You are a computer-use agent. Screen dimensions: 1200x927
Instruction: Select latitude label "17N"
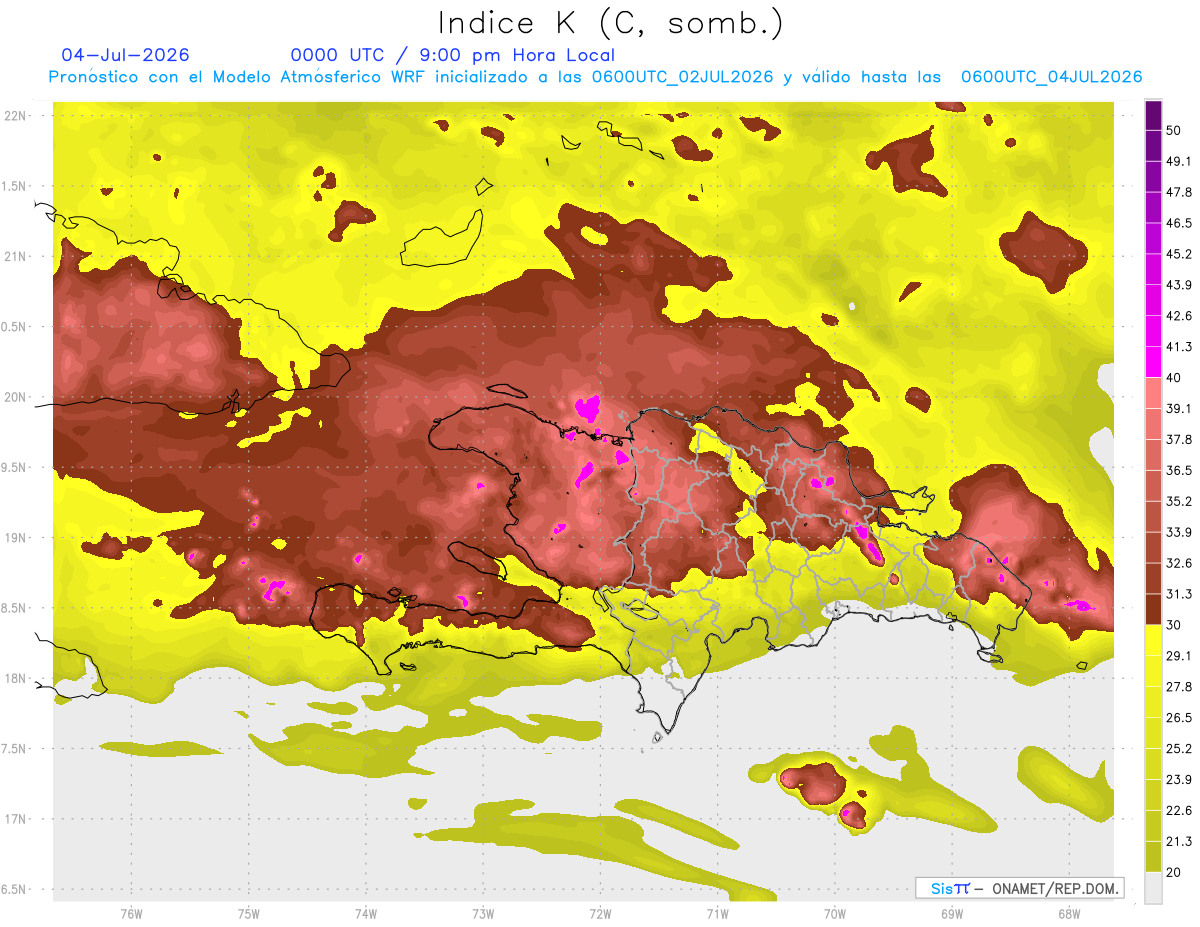(15, 819)
